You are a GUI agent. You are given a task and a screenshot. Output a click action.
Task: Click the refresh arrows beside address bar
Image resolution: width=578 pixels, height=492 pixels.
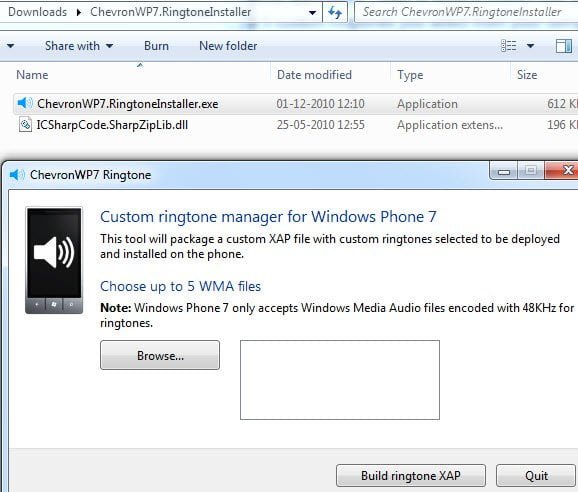[x=335, y=12]
